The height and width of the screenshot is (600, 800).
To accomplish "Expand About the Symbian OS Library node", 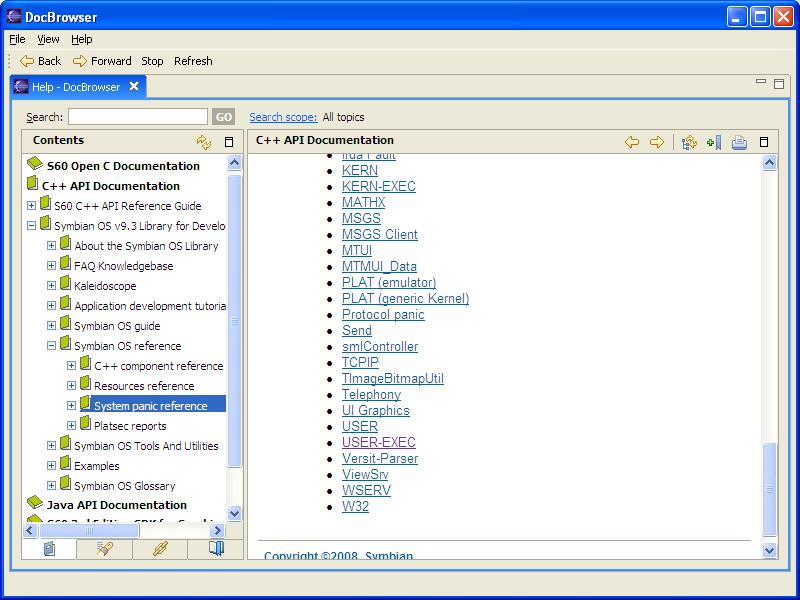I will pyautogui.click(x=51, y=245).
